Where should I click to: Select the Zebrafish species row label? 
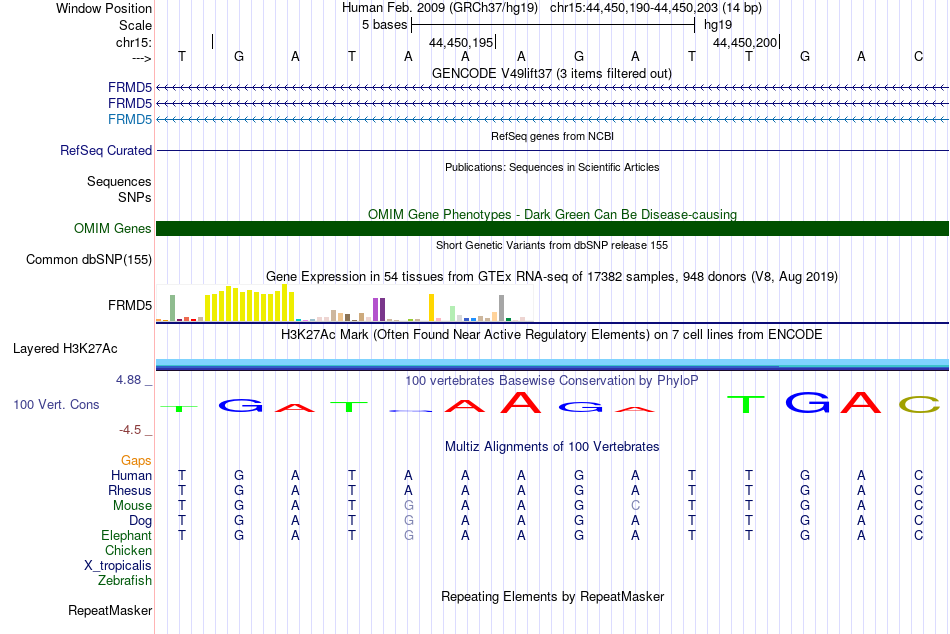(x=125, y=581)
